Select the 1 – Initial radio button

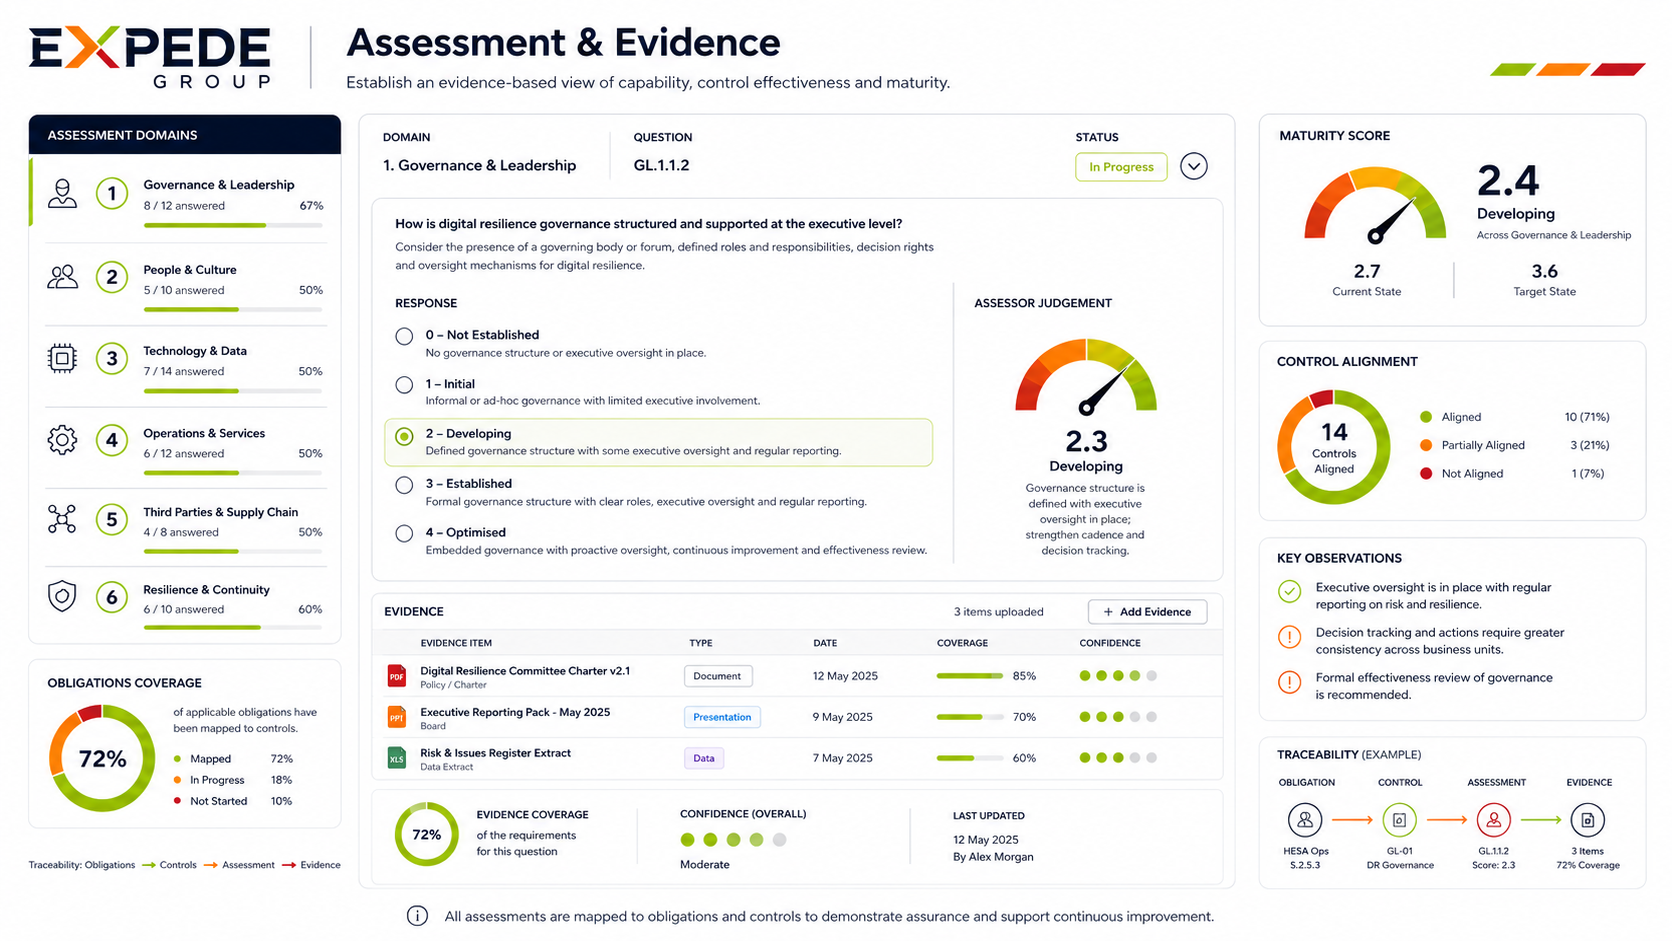coord(404,385)
